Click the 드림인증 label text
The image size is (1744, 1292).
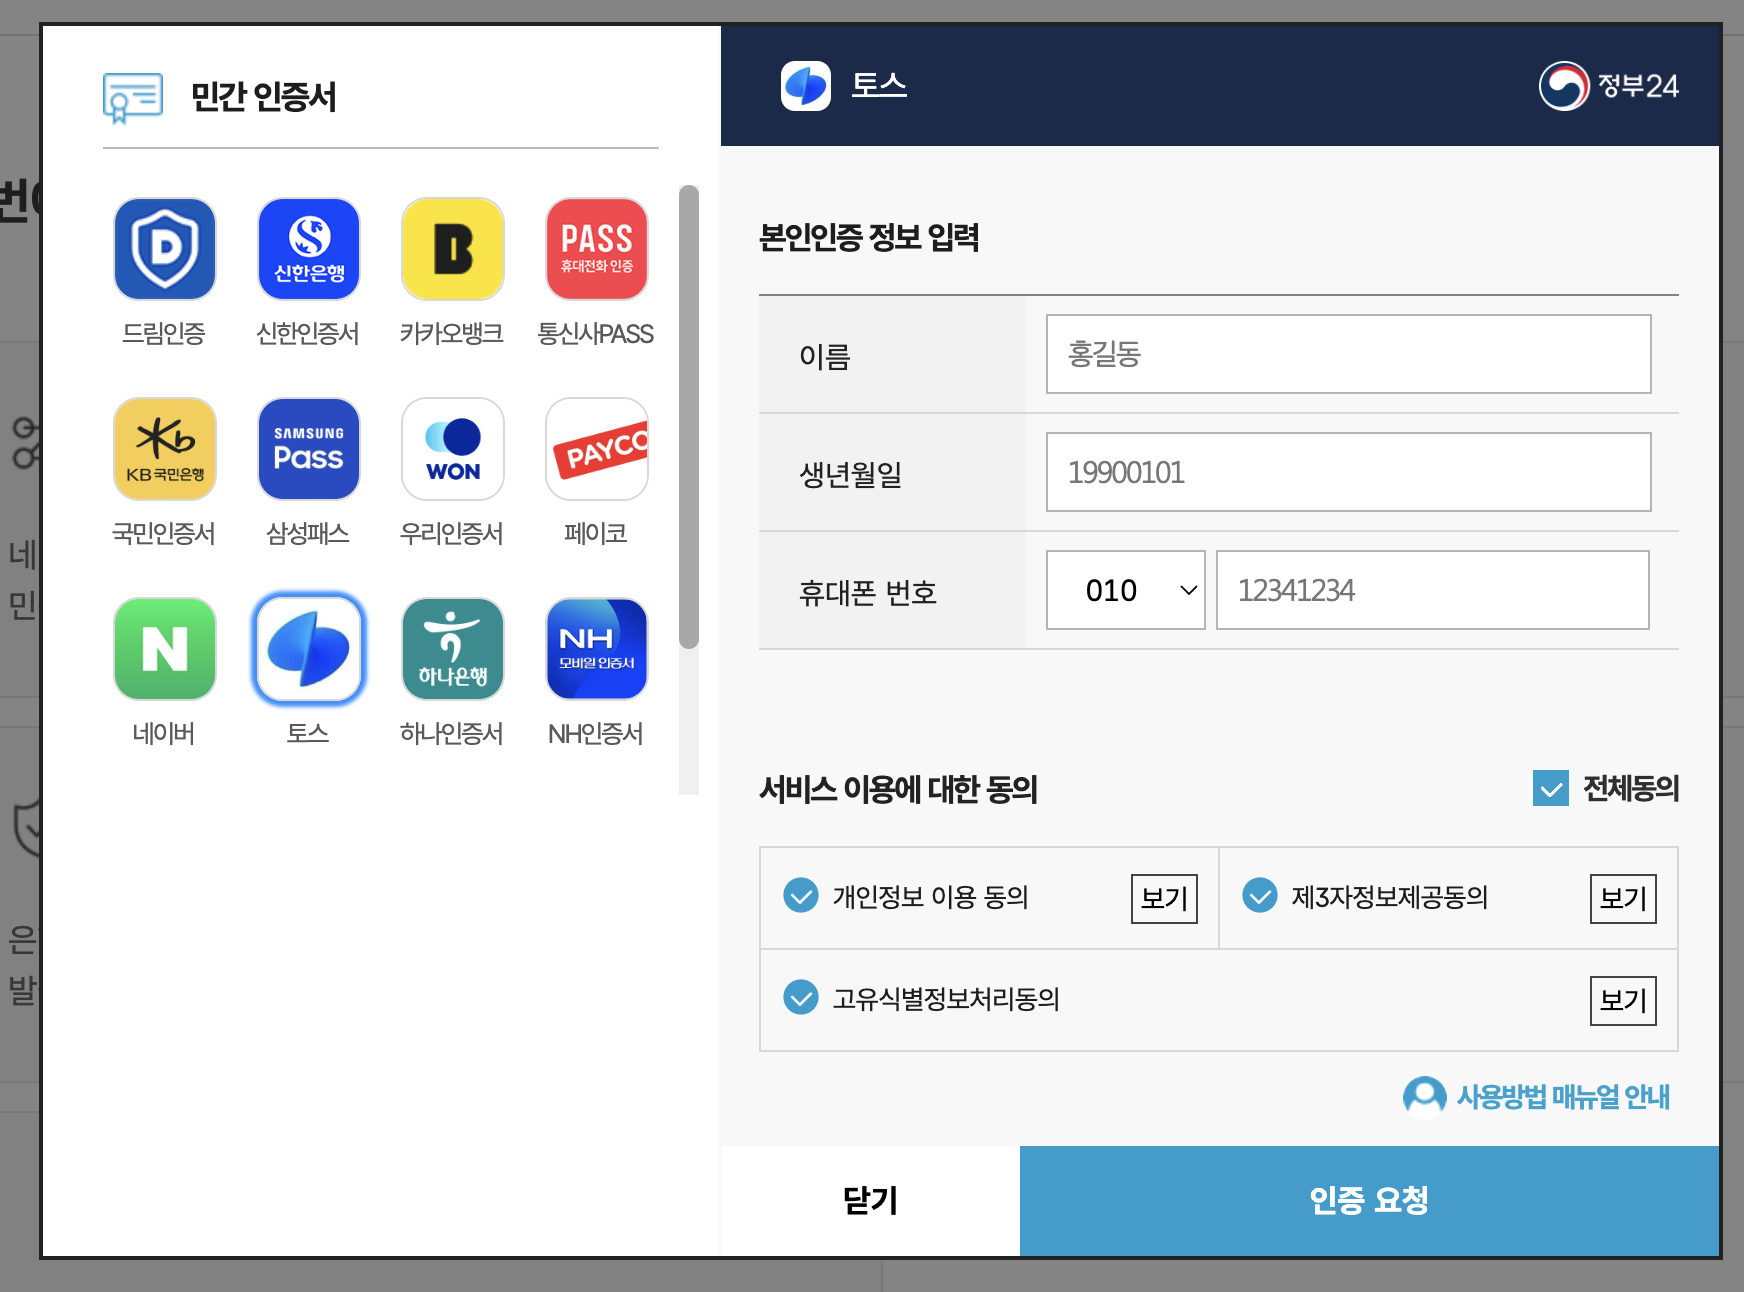[x=164, y=333]
